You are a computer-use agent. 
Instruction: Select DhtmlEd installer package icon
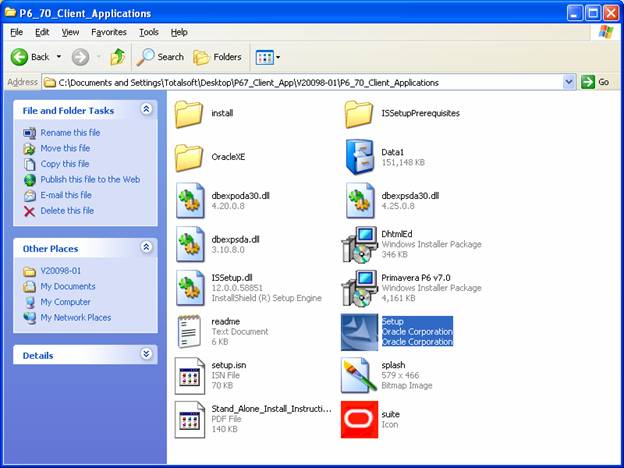[360, 244]
